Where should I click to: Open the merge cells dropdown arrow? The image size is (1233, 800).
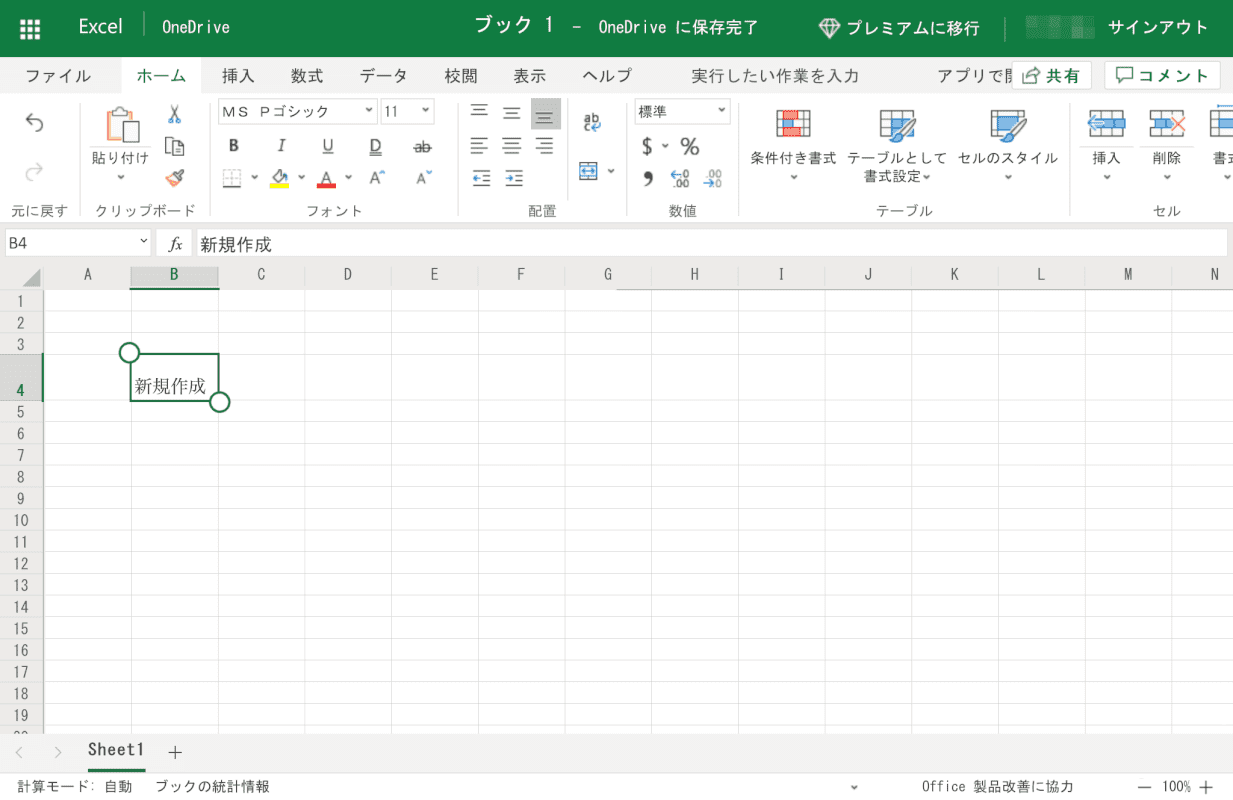click(609, 171)
